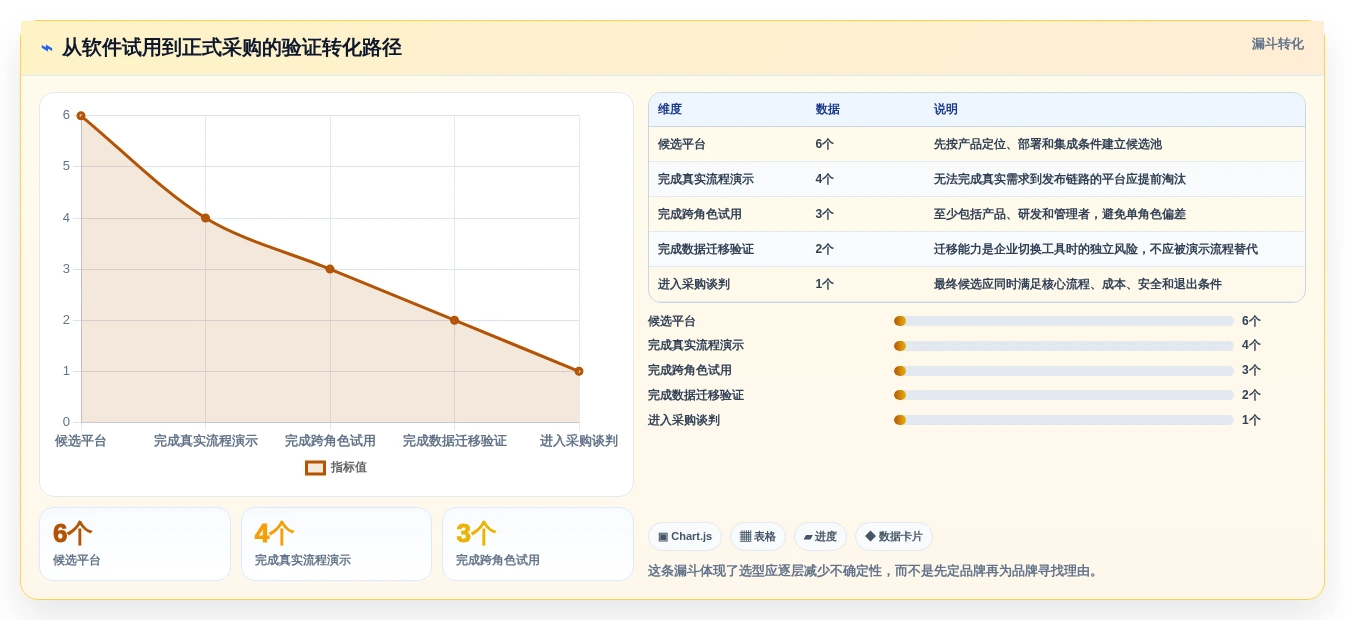
Task: Open the 4个 完成真实流程演示 data card
Action: [x=336, y=544]
